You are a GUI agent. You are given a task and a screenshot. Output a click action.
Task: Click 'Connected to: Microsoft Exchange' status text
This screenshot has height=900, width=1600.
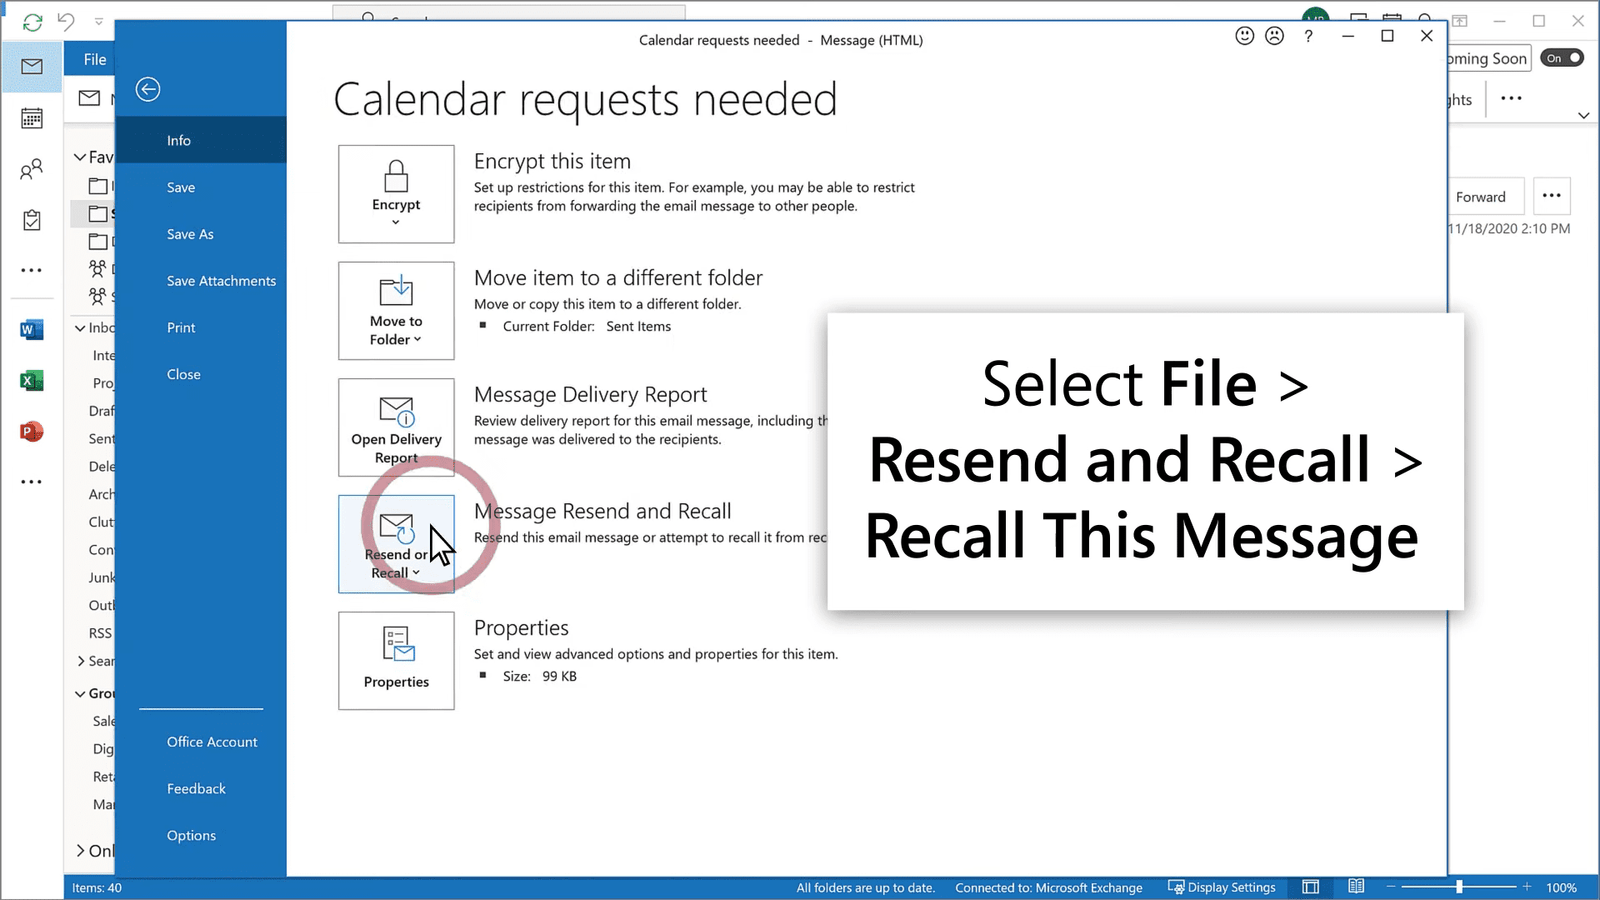[1048, 887]
